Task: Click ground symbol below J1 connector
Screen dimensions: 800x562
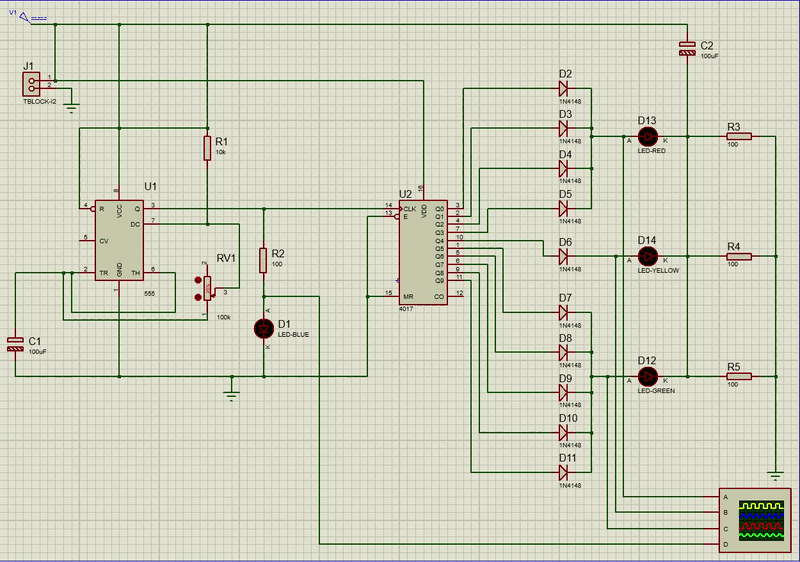Action: 71,108
